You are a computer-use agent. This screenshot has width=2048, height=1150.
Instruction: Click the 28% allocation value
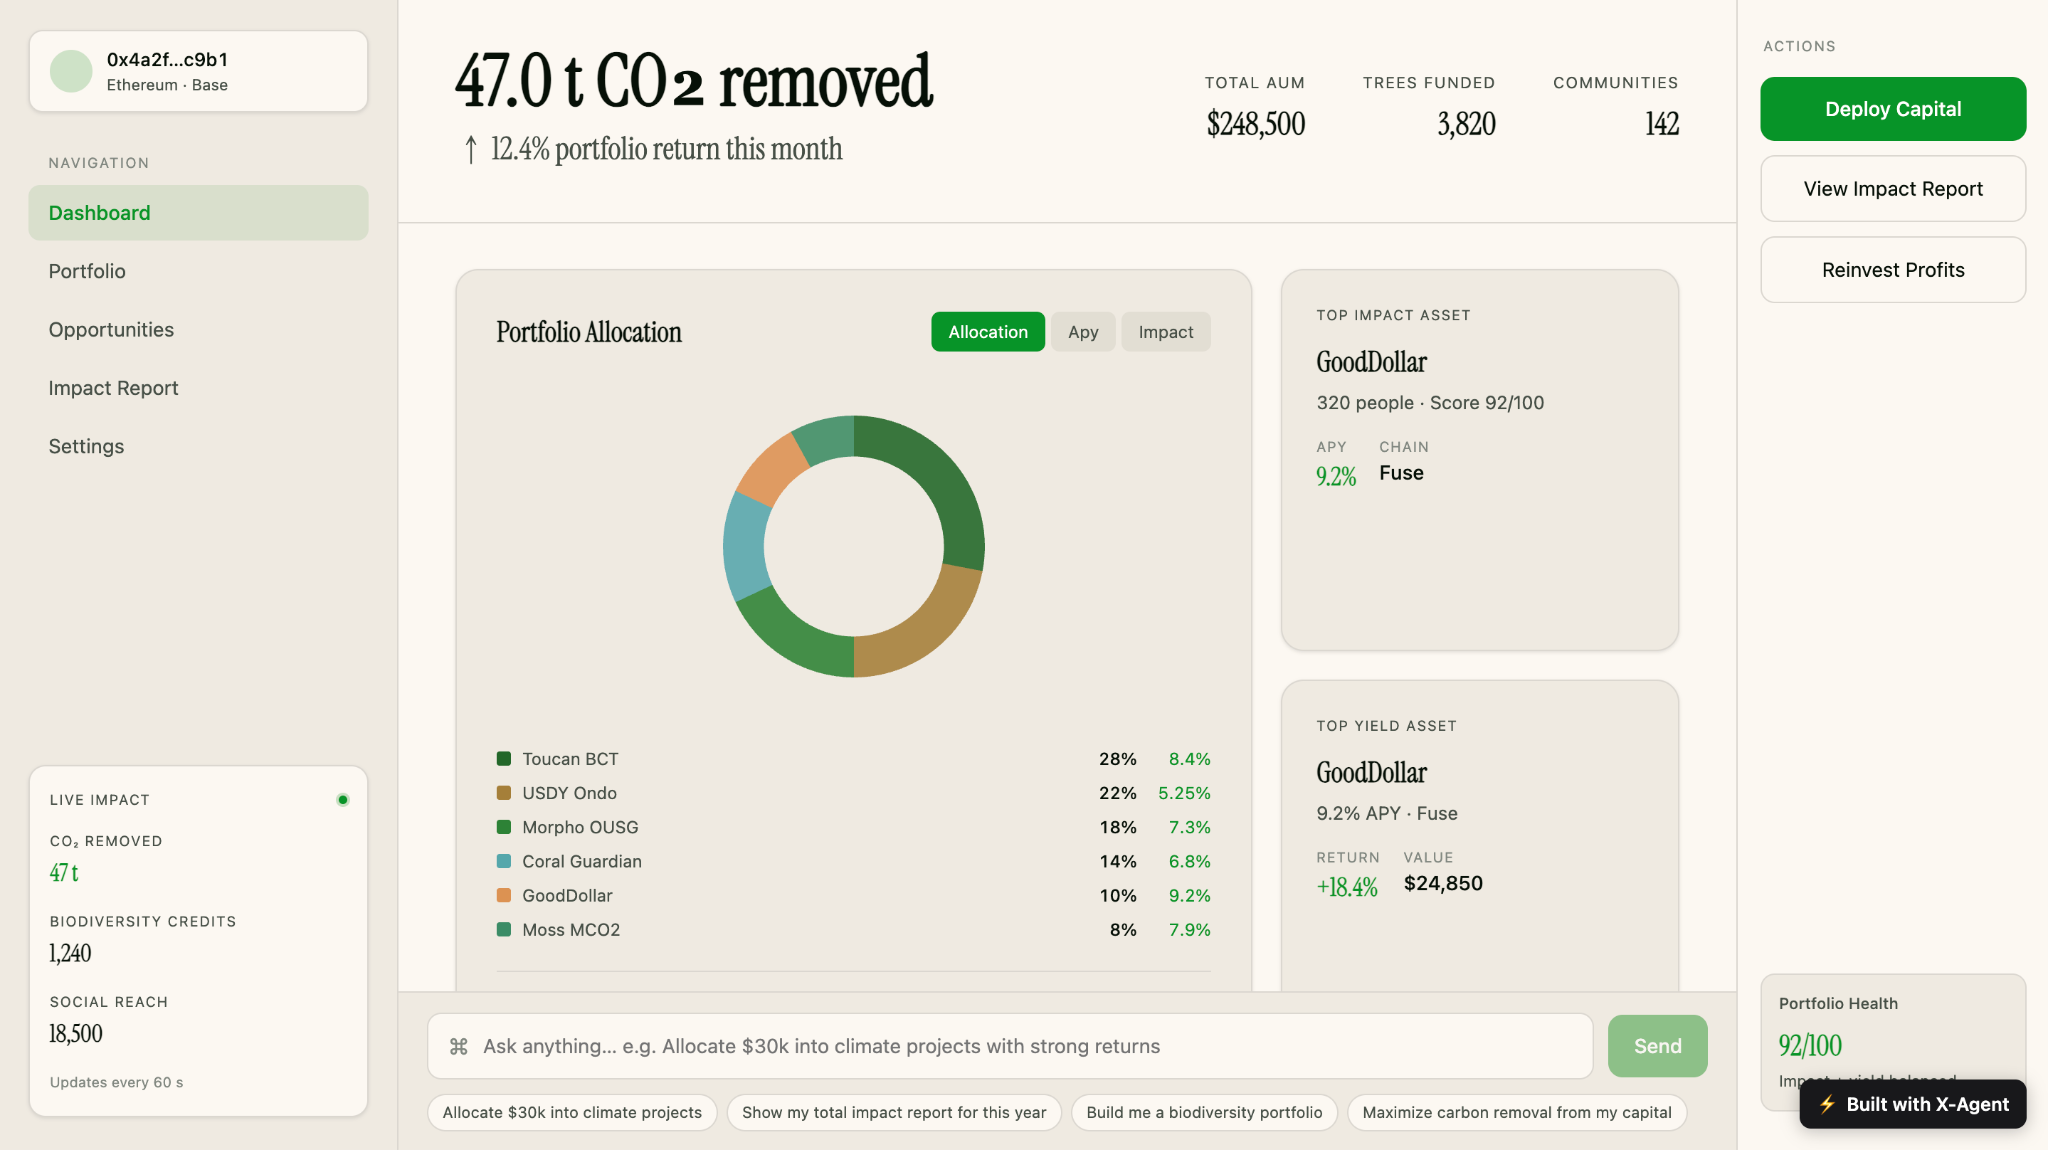tap(1118, 759)
